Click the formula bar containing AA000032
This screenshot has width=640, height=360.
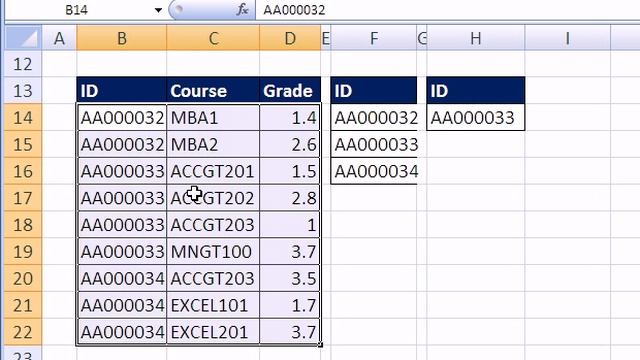coord(447,10)
